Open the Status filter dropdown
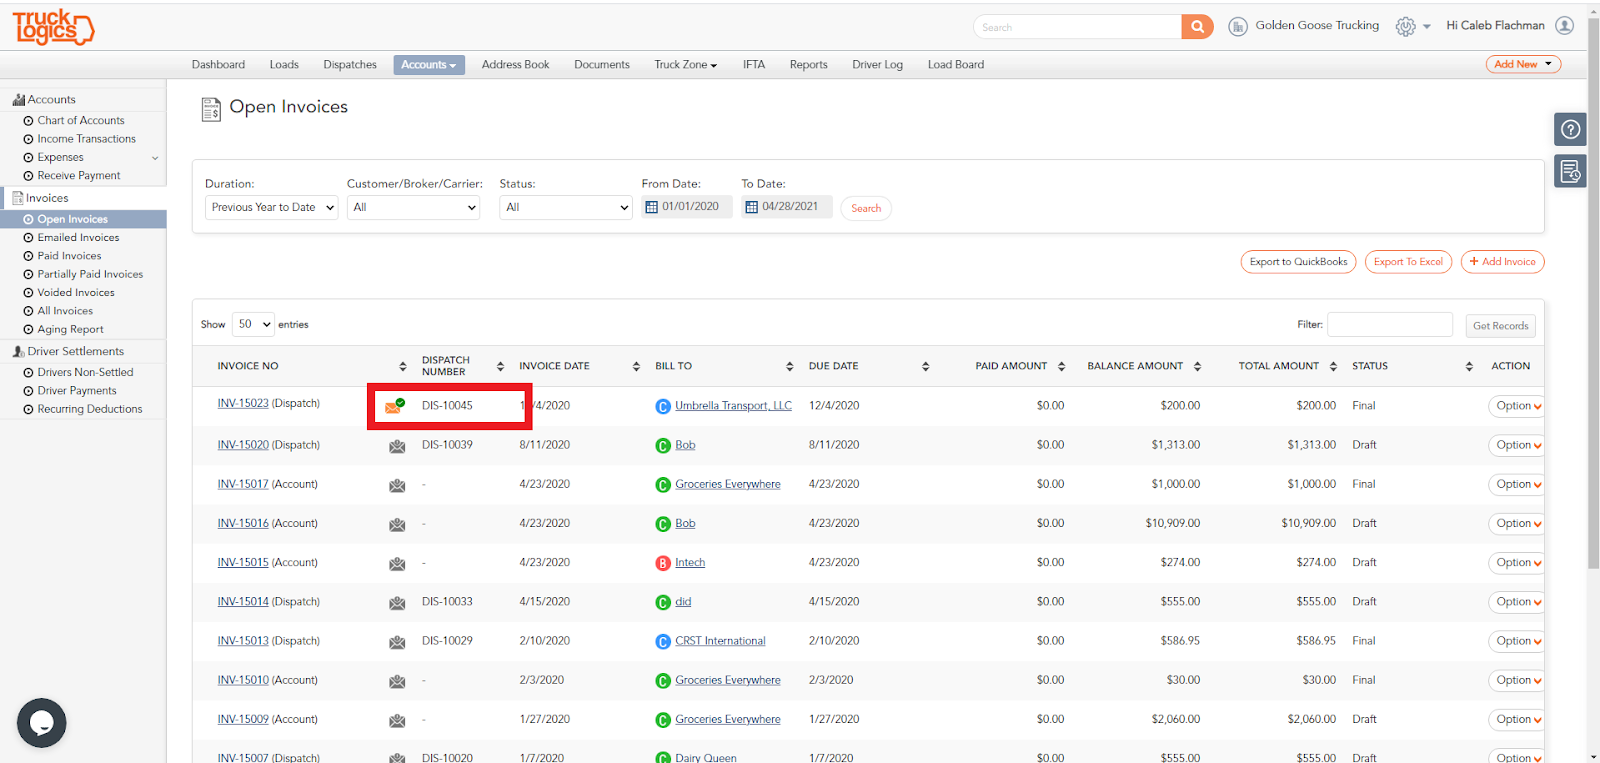This screenshot has height=763, width=1600. (566, 207)
